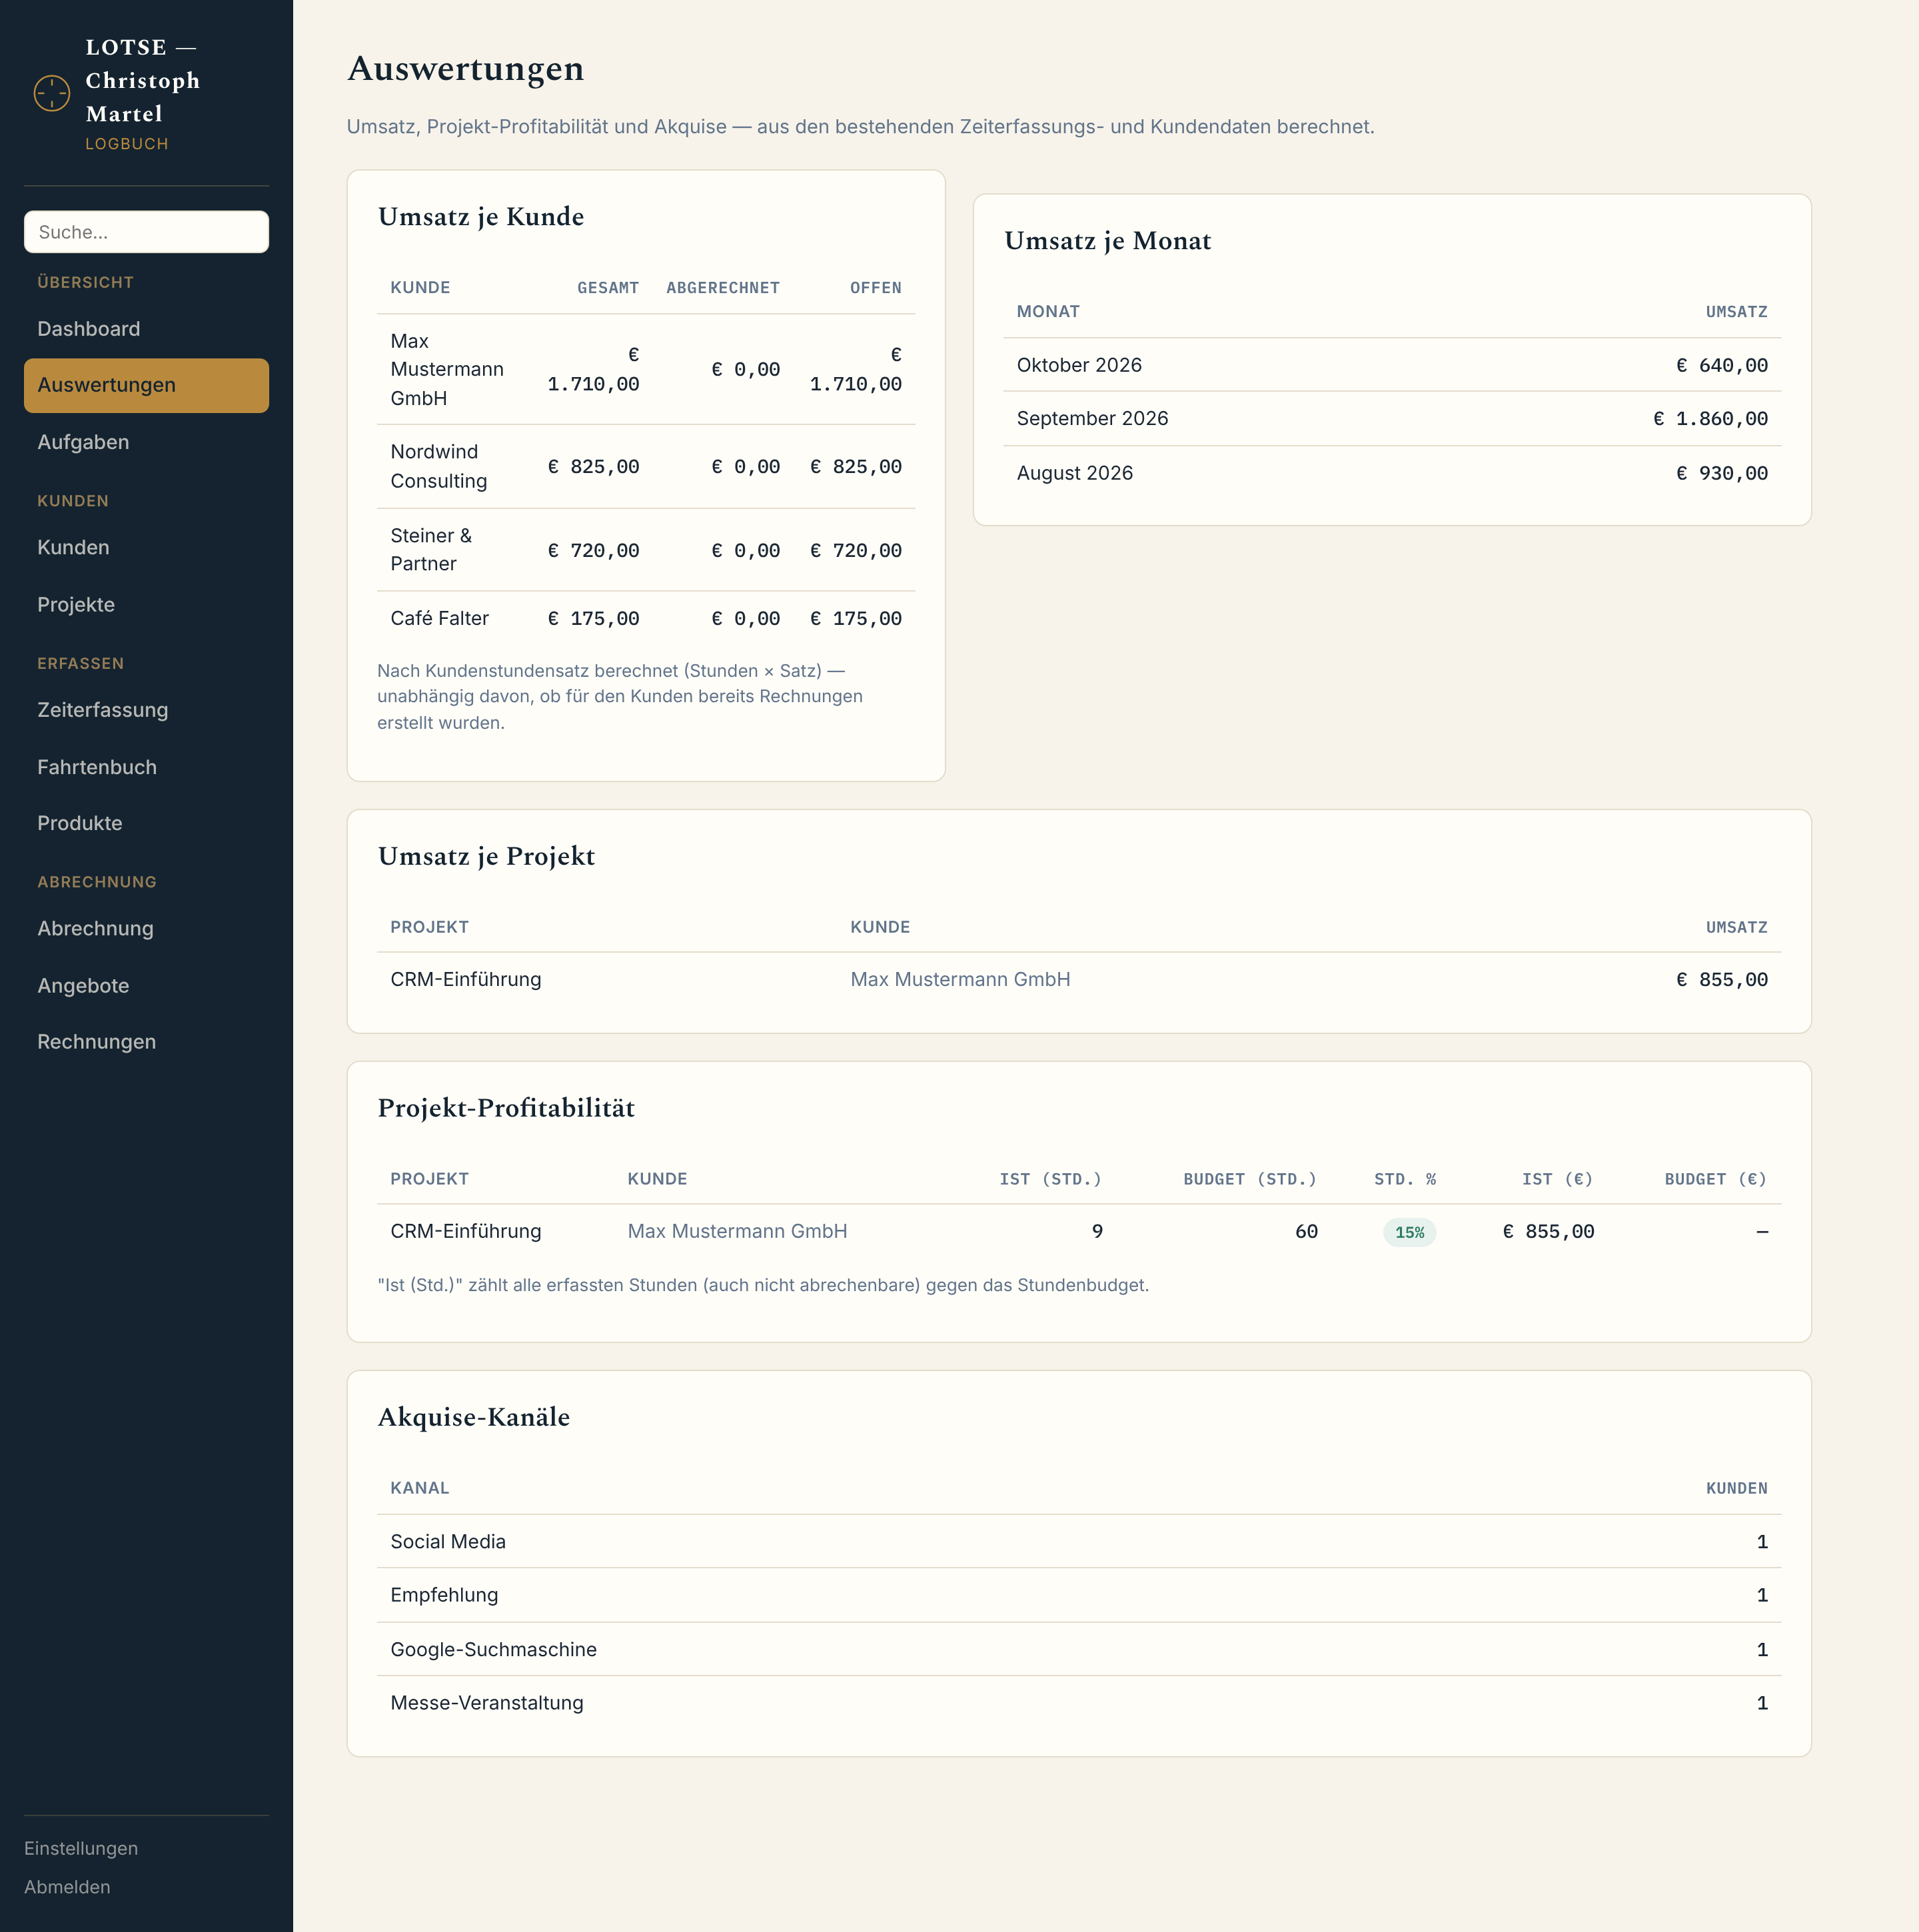Select the Oktober 2026 revenue row
This screenshot has width=1919, height=1932.
coord(1392,365)
